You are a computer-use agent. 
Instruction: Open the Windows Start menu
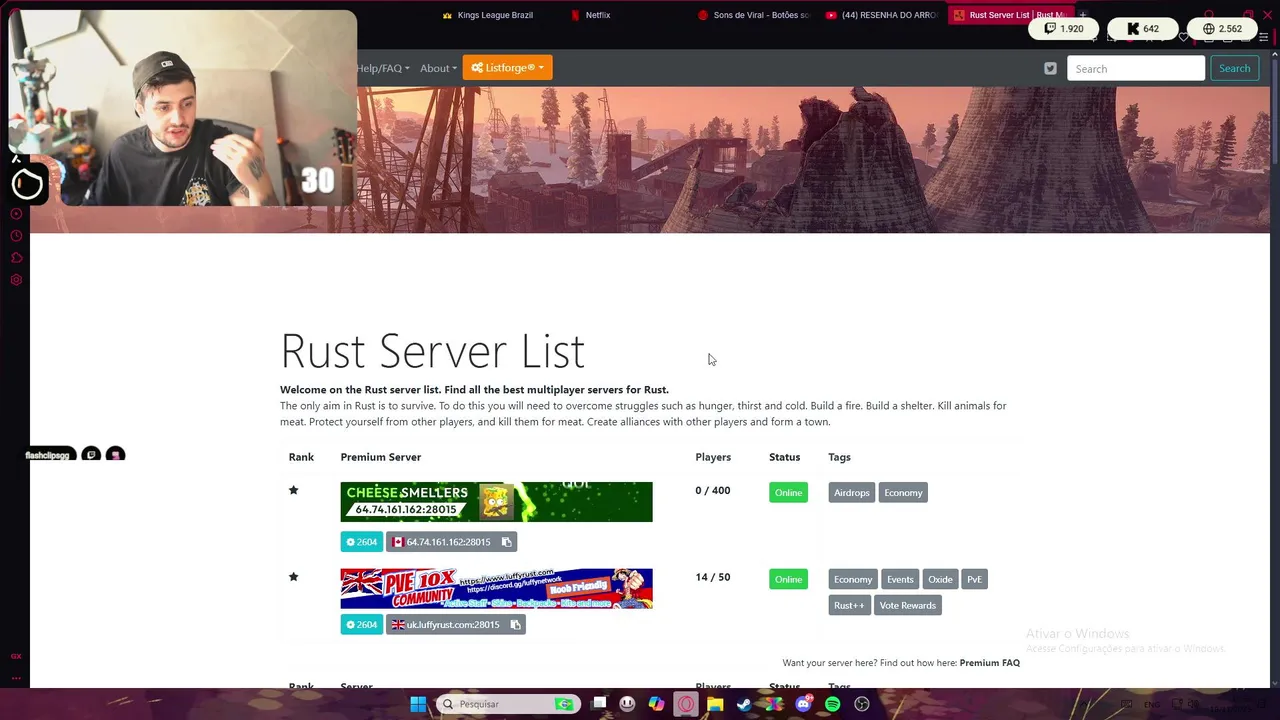[x=418, y=704]
